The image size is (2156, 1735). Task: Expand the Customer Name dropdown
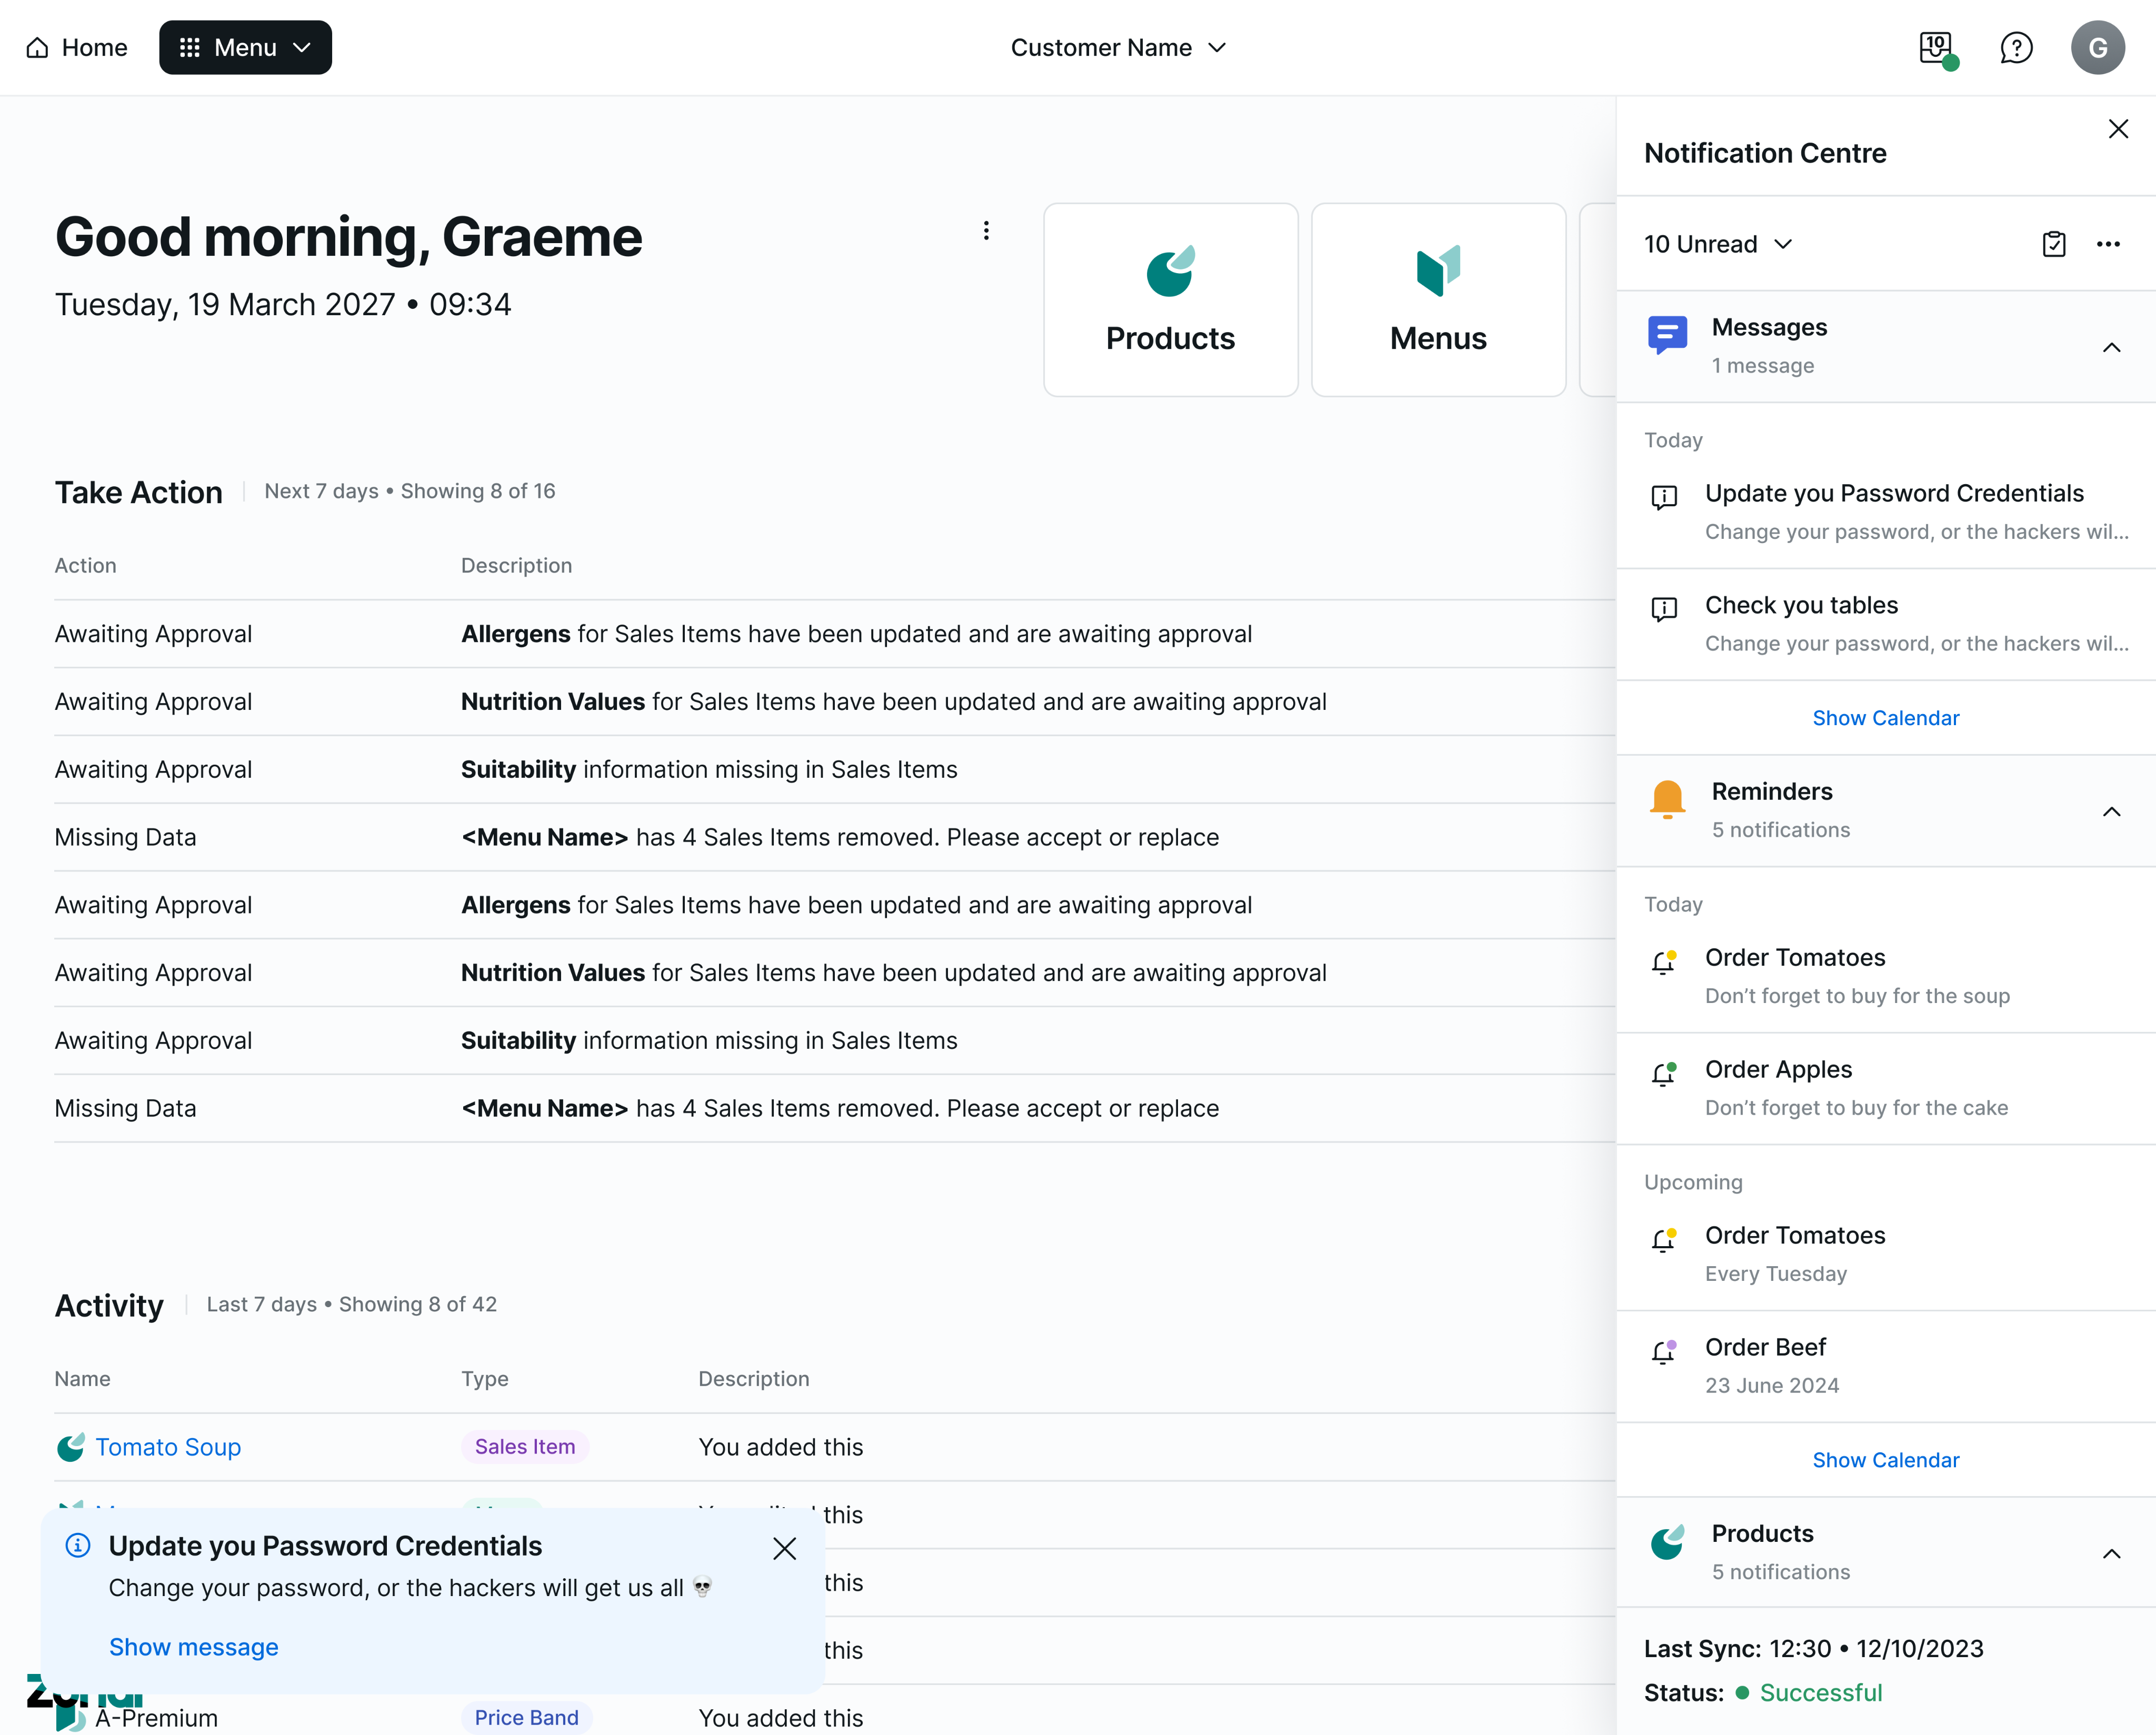[x=1118, y=47]
